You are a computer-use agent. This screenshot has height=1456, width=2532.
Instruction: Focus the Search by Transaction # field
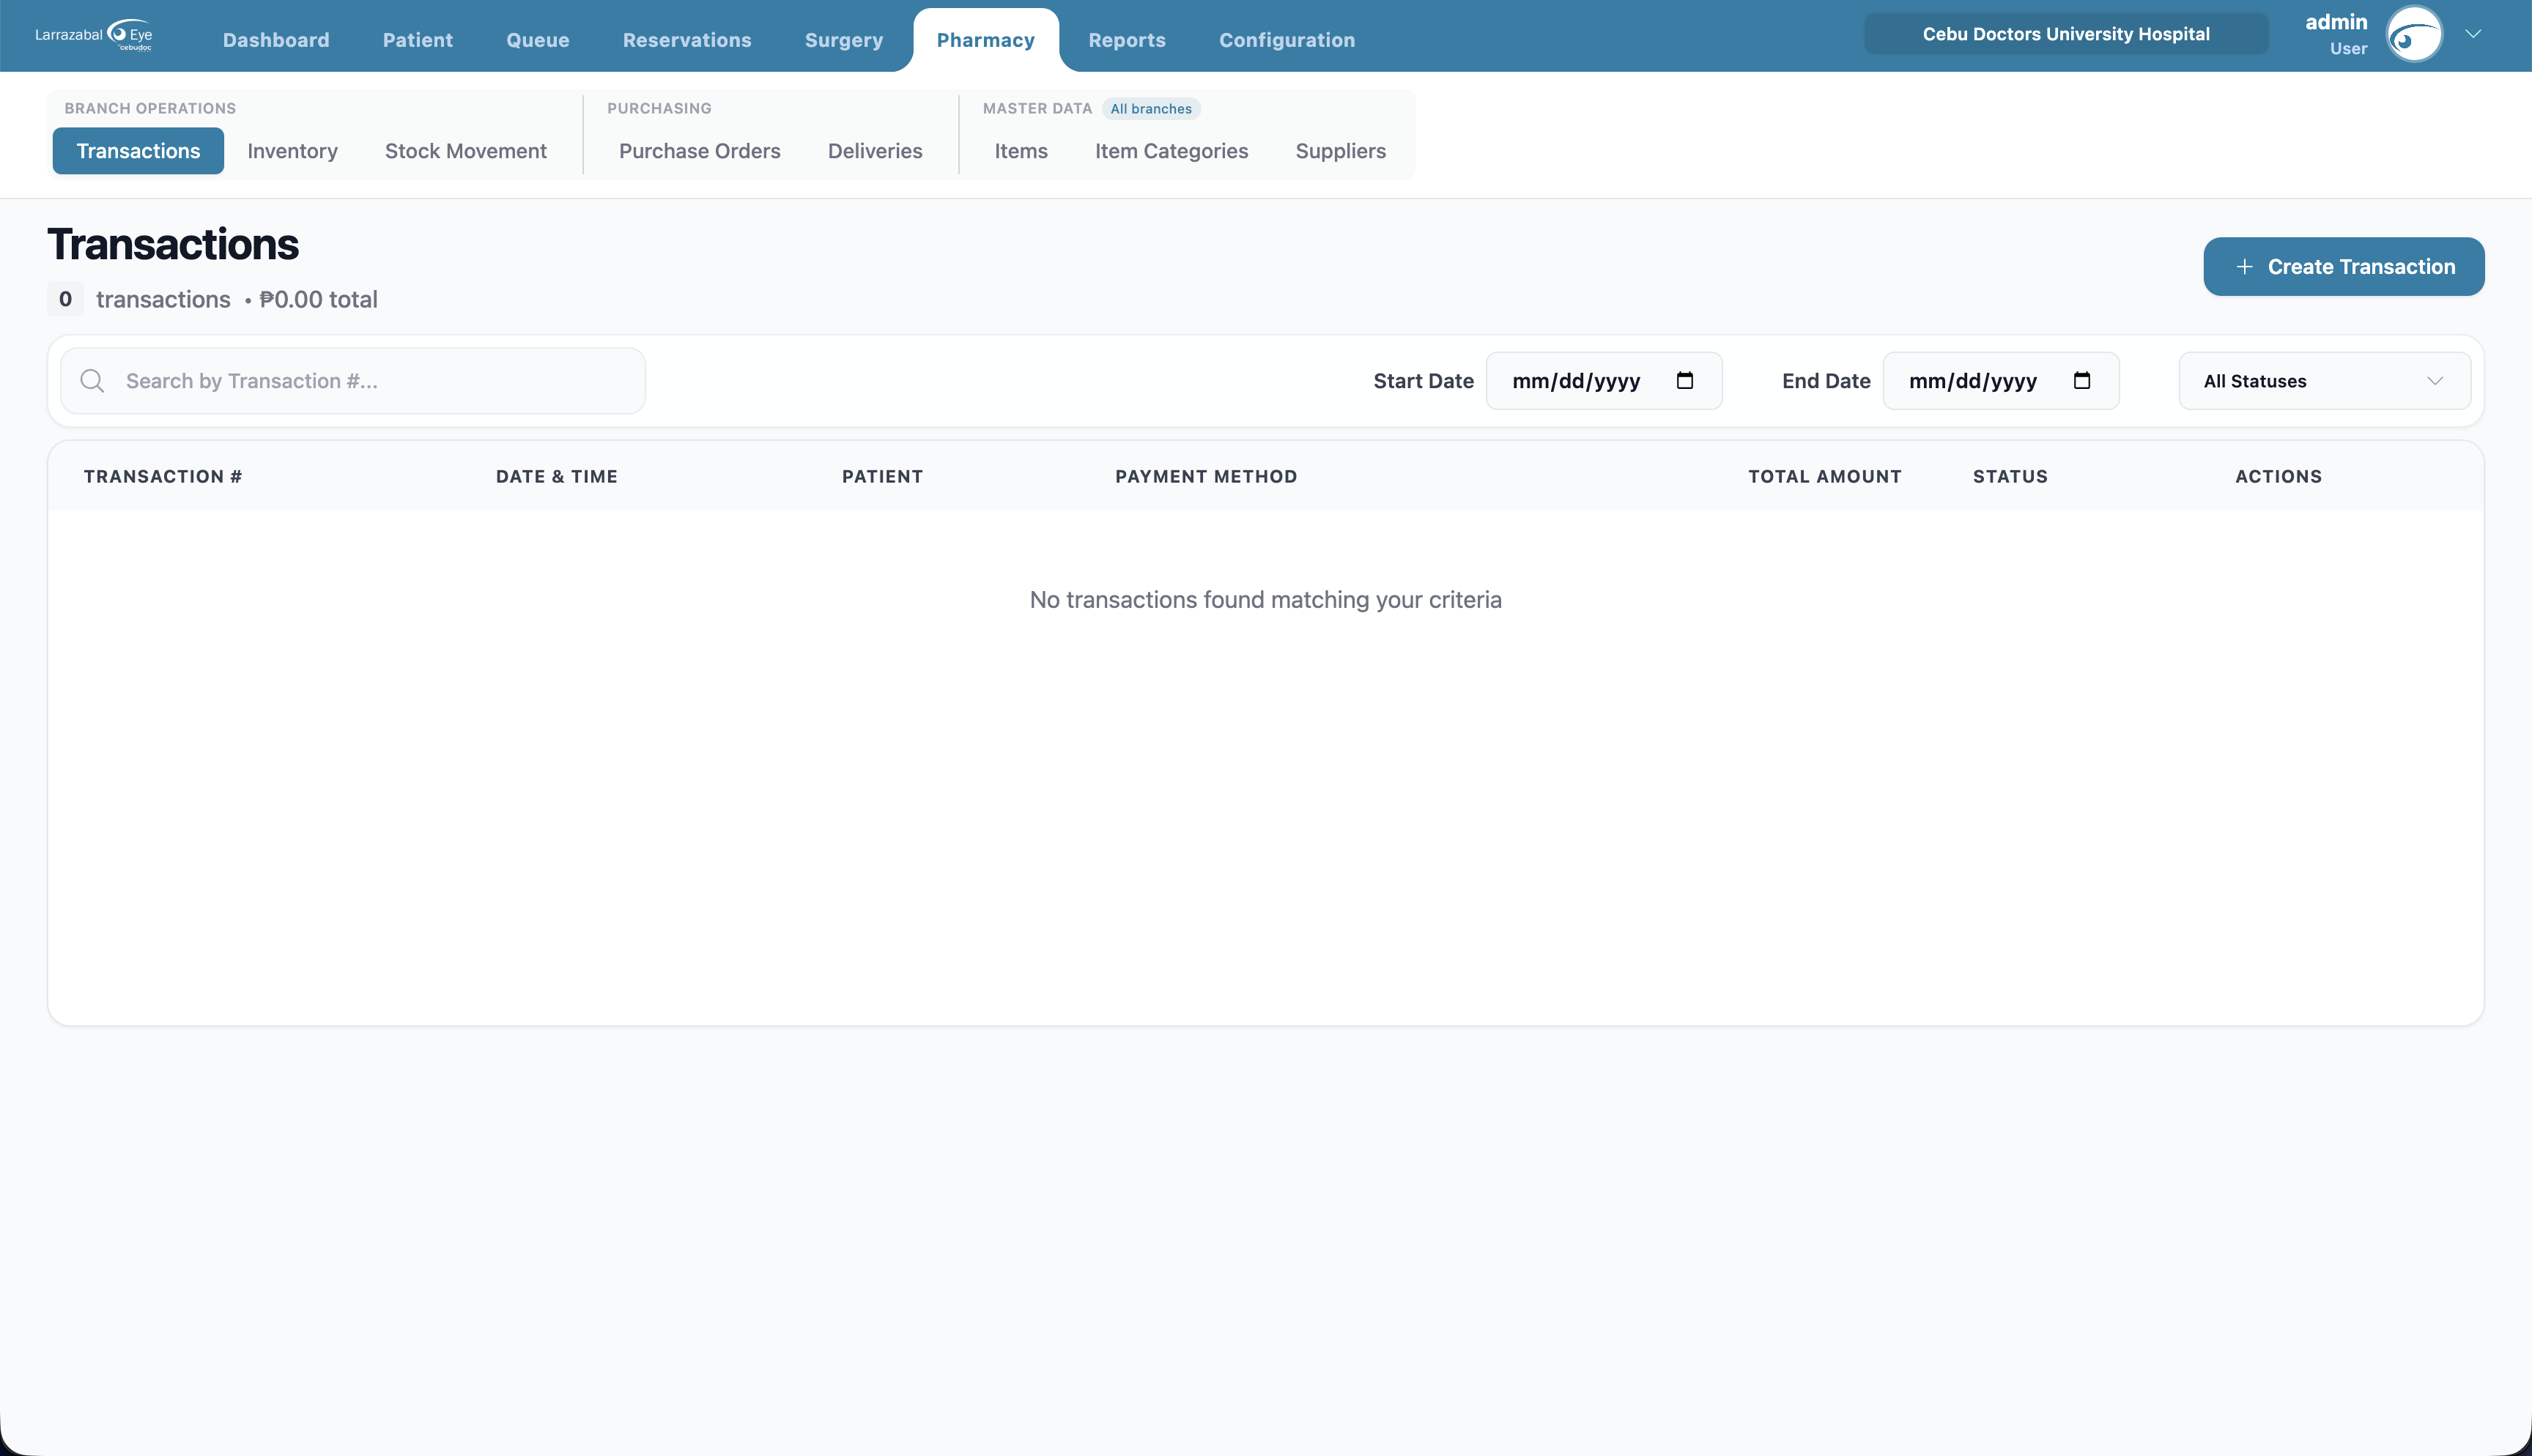(x=353, y=381)
